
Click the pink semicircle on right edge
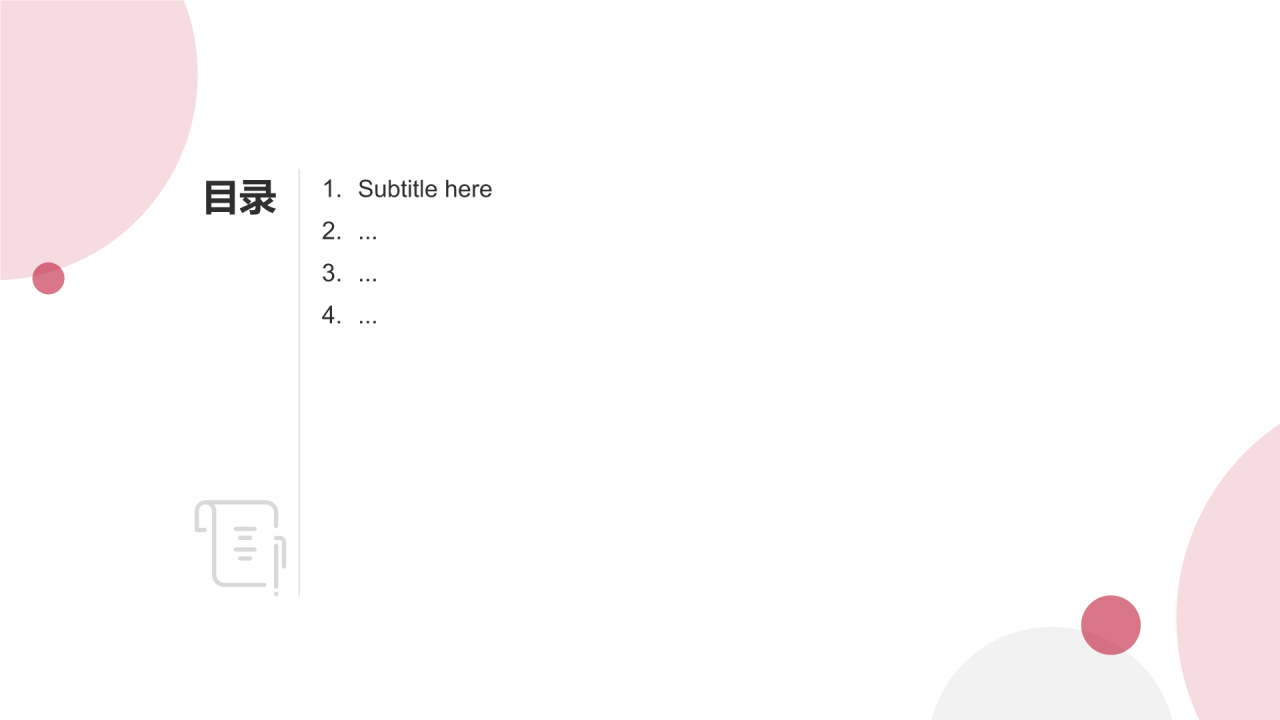point(1230,575)
